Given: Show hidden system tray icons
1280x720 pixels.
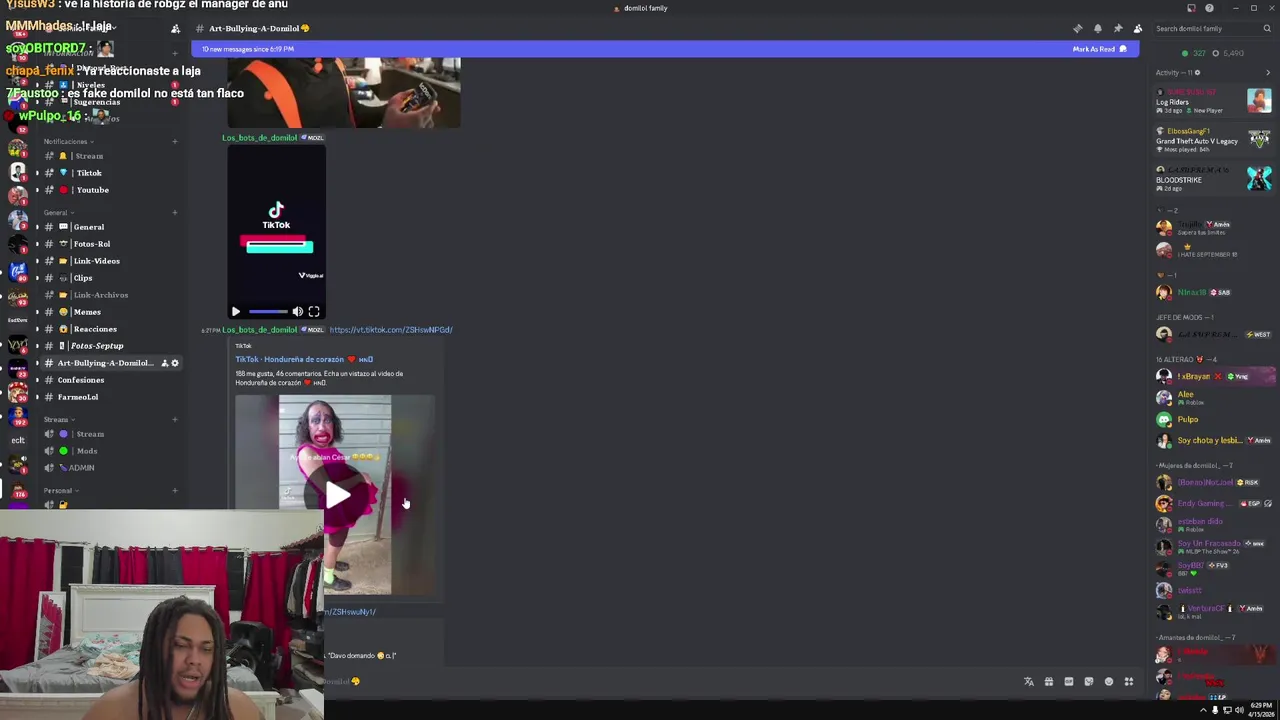Looking at the screenshot, I should 1203,710.
